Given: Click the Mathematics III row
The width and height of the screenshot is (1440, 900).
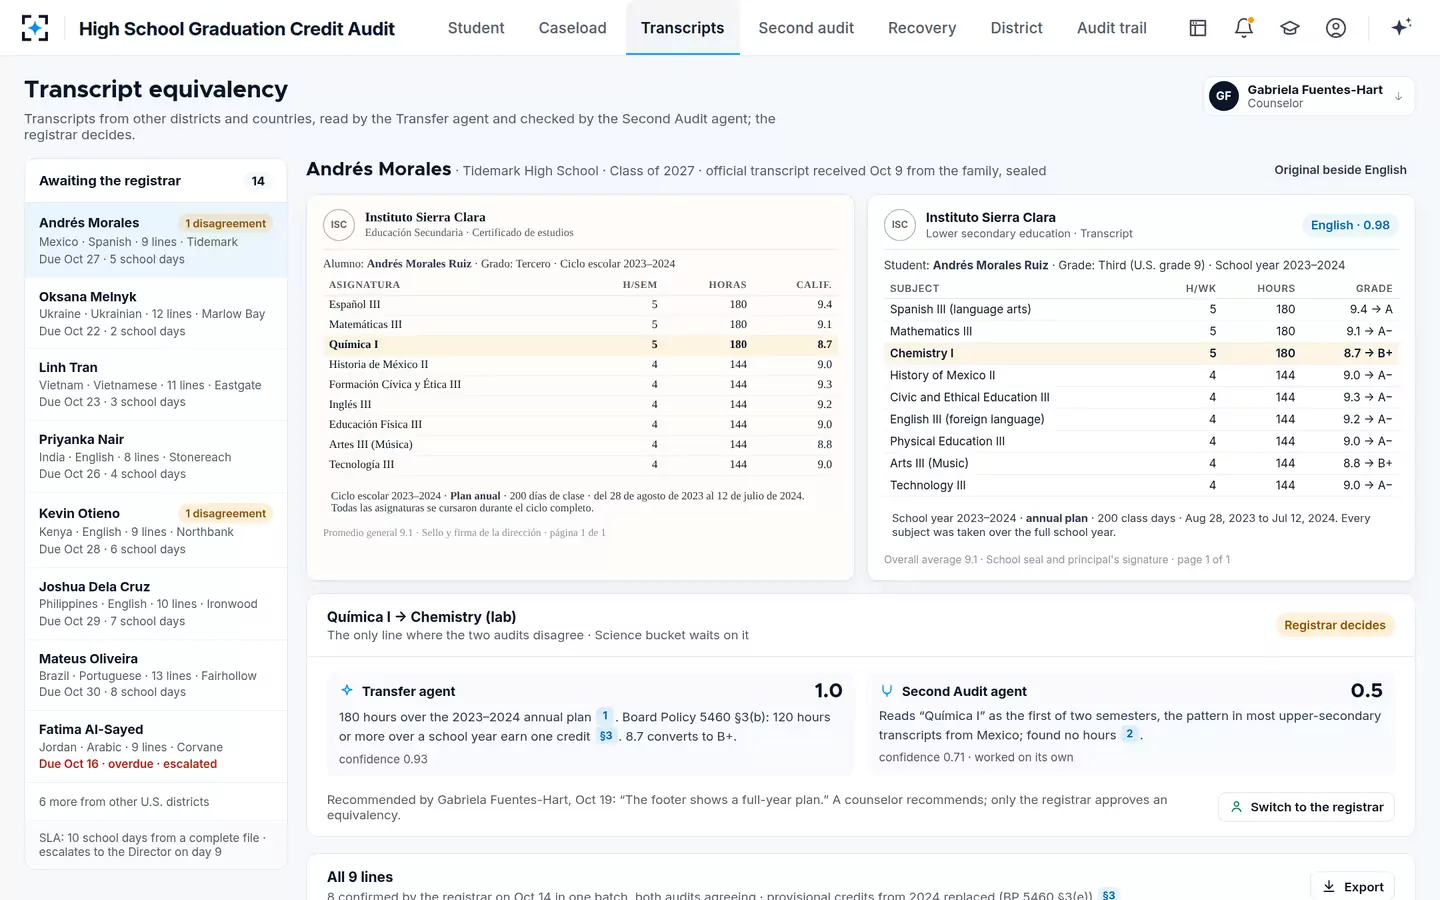Looking at the screenshot, I should click(x=1141, y=331).
